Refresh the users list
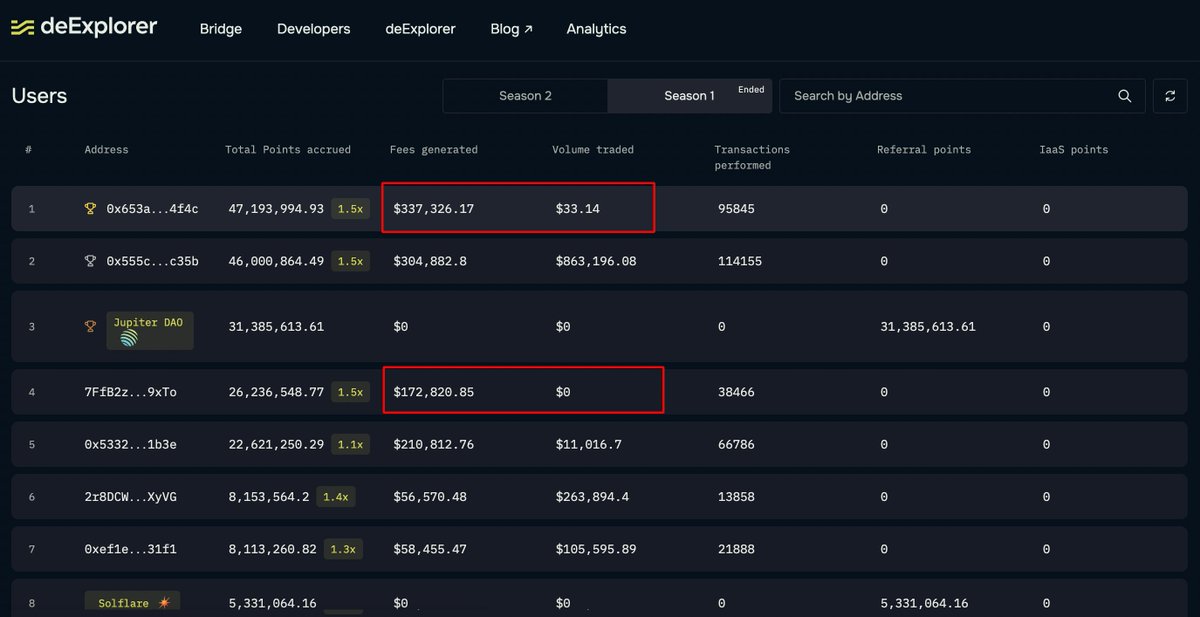The image size is (1200, 617). 1170,96
